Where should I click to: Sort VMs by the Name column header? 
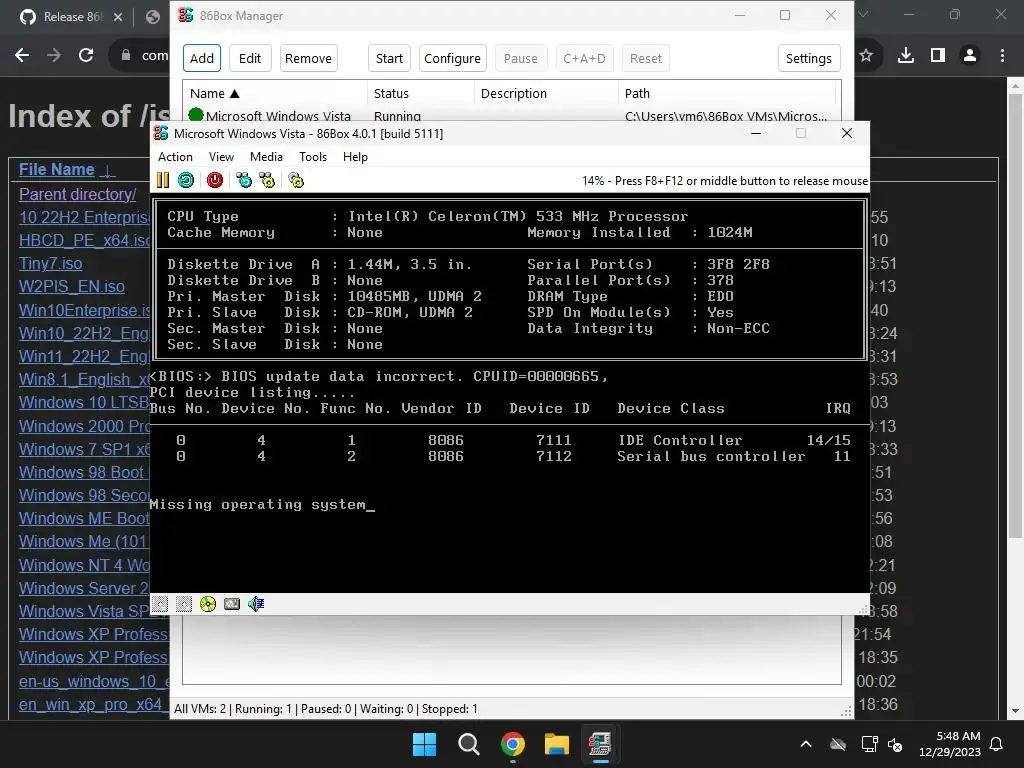click(x=275, y=93)
